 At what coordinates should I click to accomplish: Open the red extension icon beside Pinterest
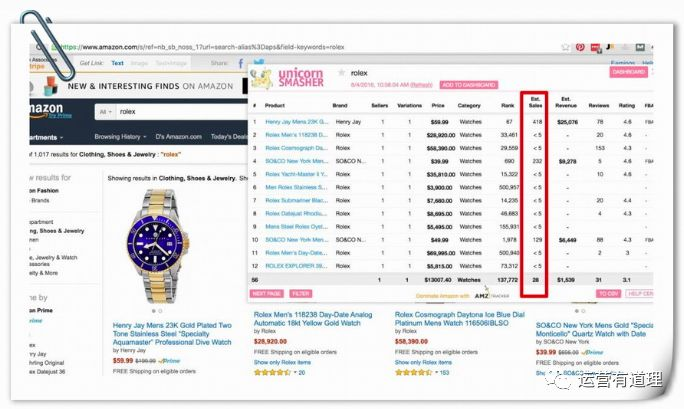[595, 48]
